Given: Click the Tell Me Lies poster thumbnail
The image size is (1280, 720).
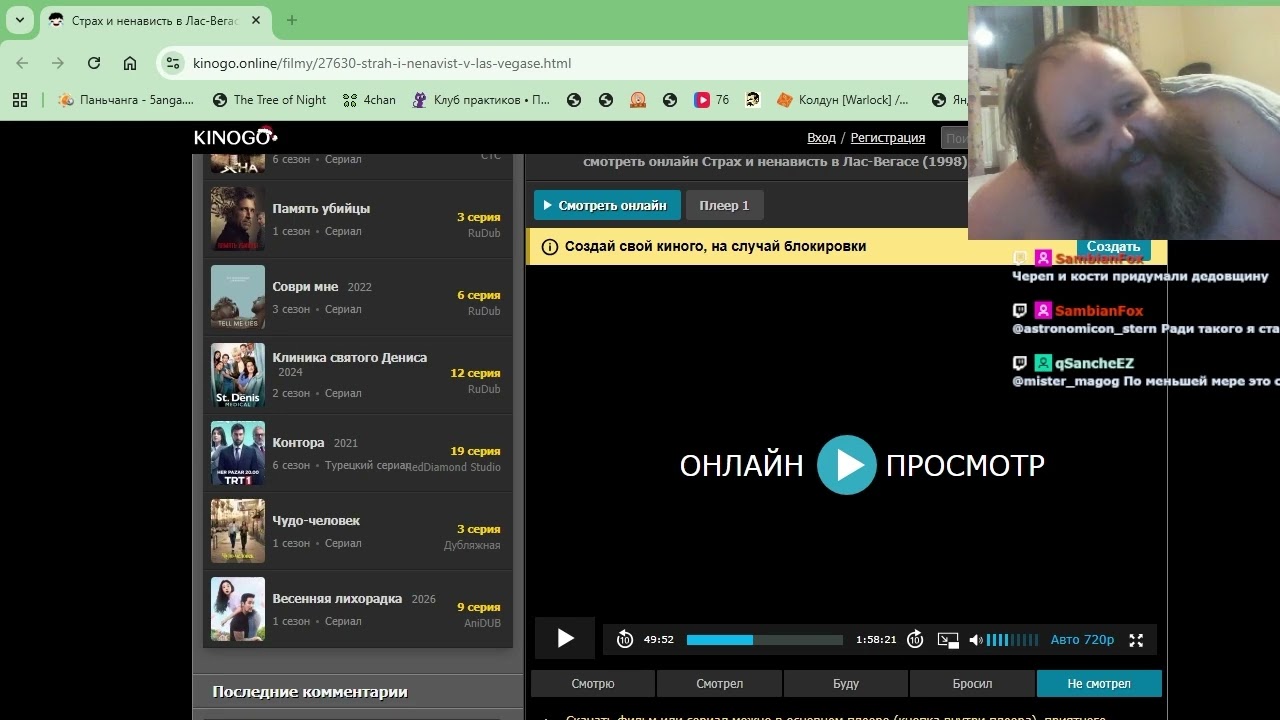Looking at the screenshot, I should [x=238, y=297].
